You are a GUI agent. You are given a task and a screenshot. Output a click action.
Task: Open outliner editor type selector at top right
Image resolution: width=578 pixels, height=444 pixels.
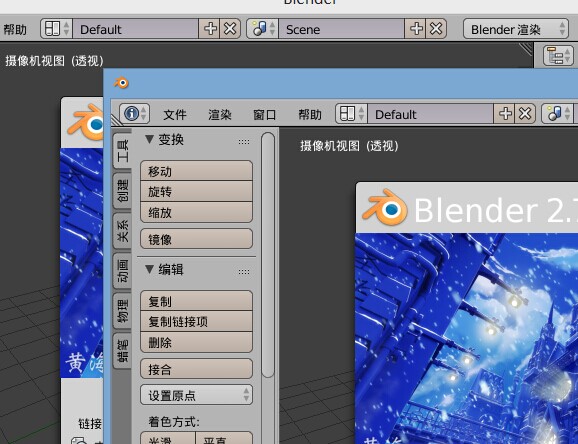click(559, 56)
